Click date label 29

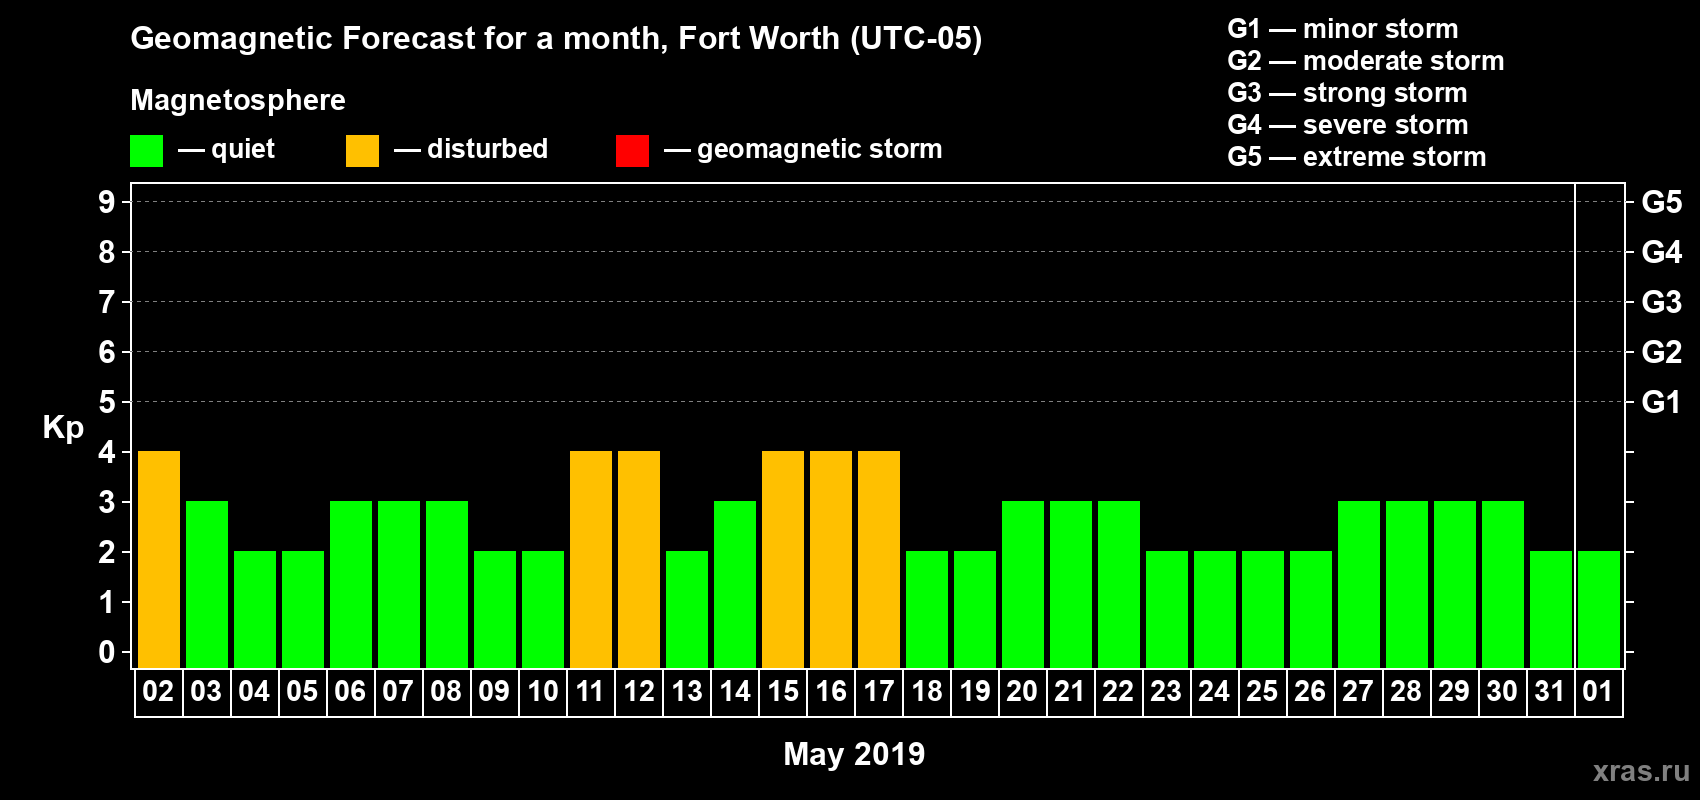click(1454, 692)
